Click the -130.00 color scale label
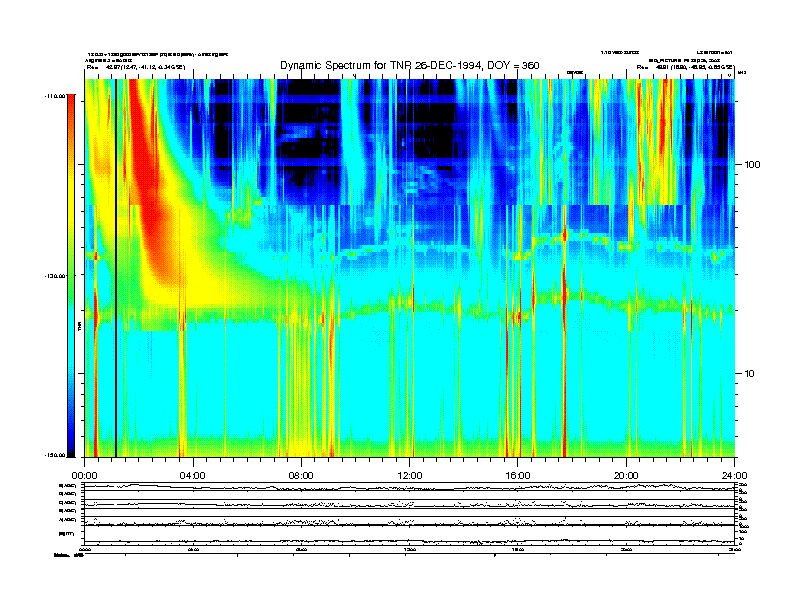This screenshot has height=612, width=792. point(56,276)
